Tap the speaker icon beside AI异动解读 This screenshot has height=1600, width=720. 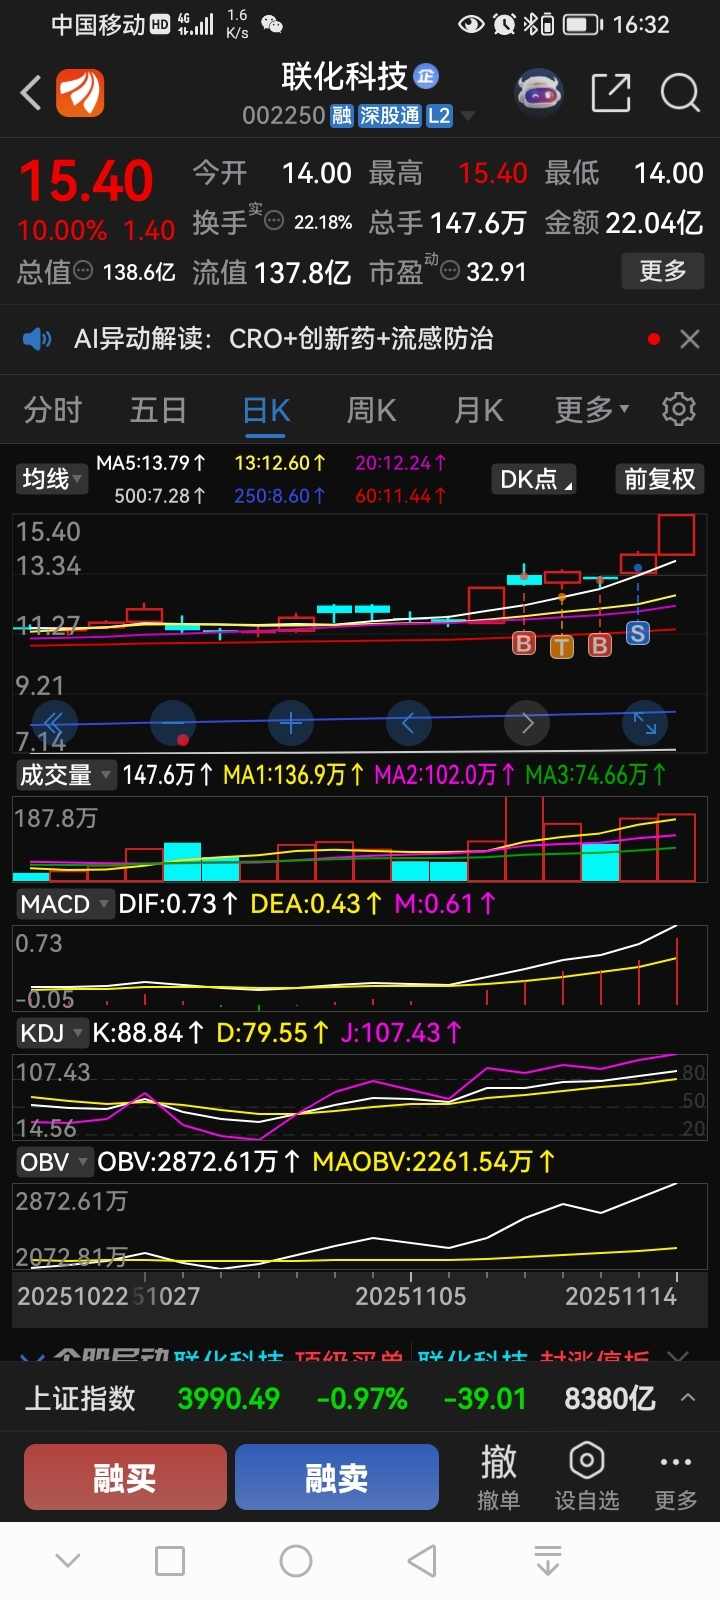click(x=37, y=339)
